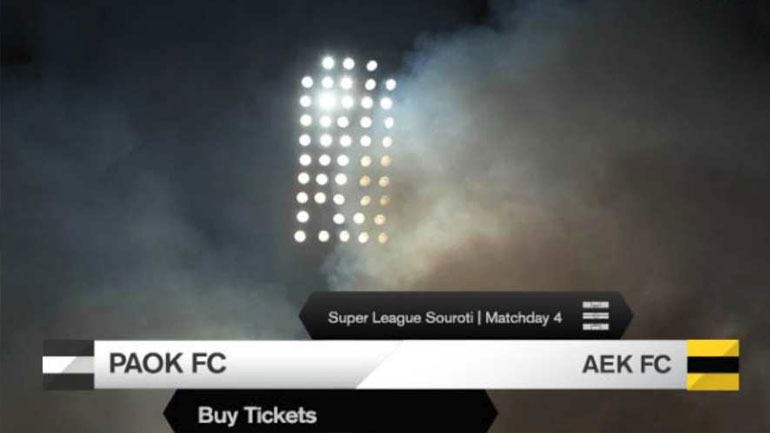
Task: Open the dark league info bar
Action: coord(466,316)
